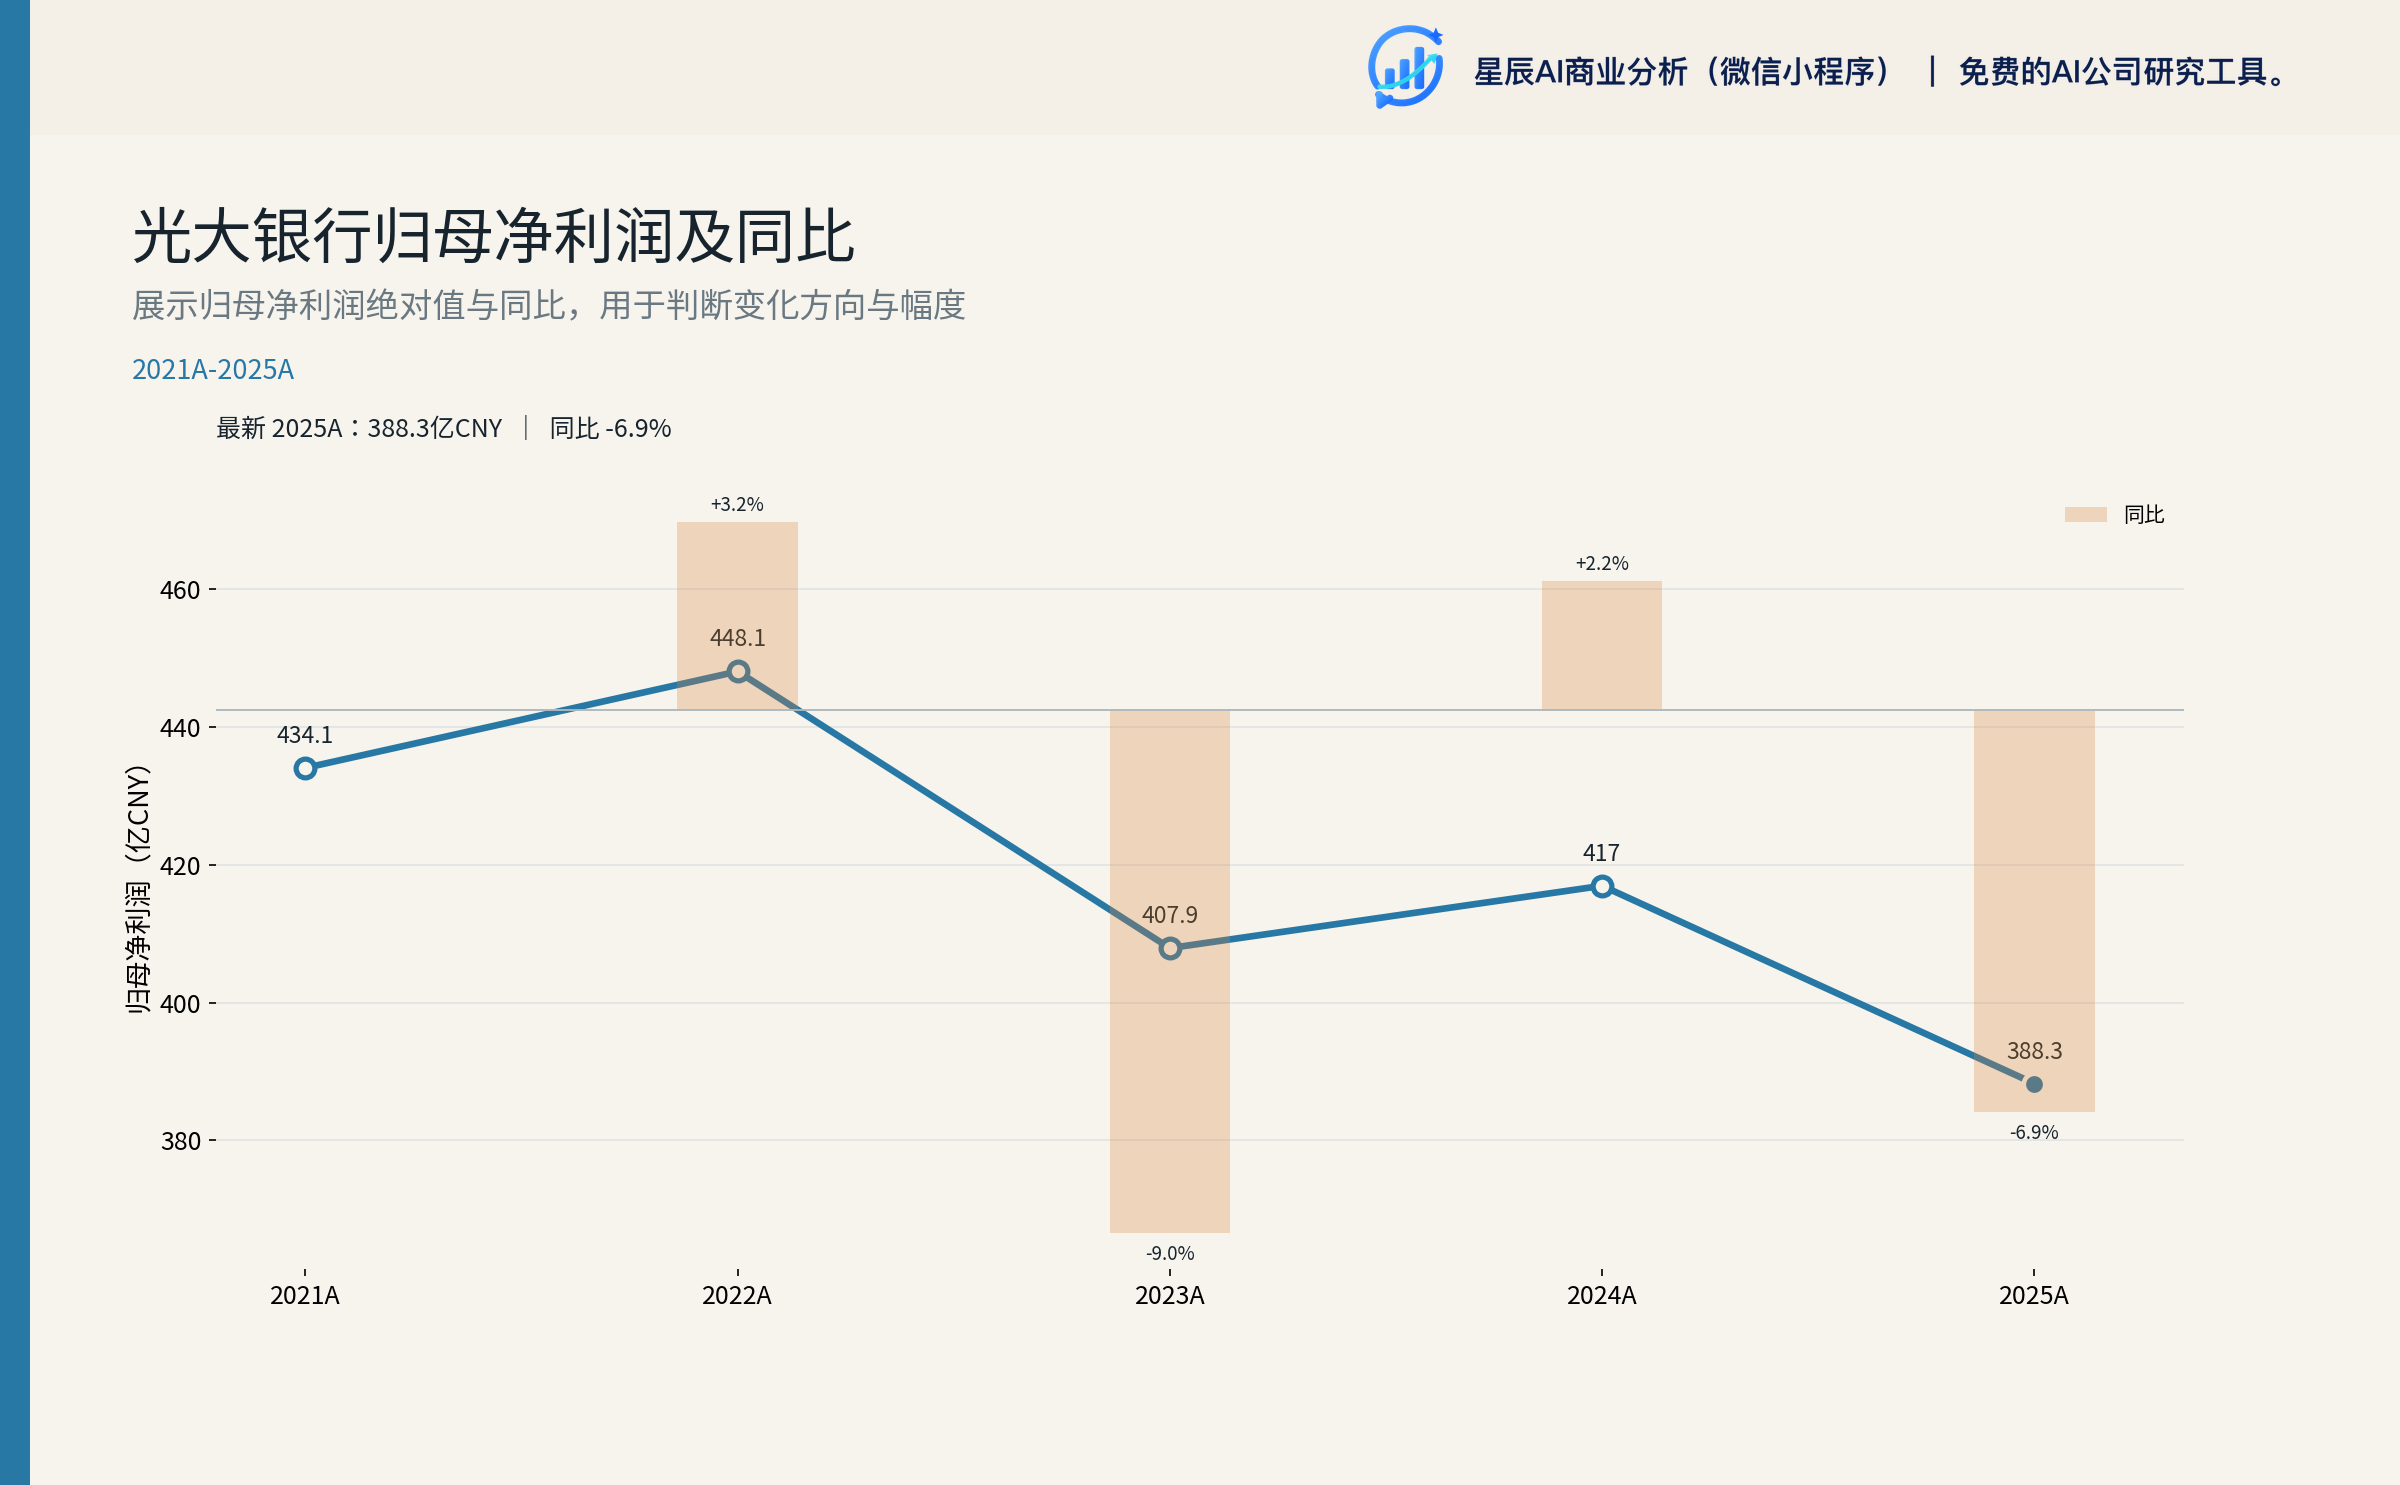The image size is (2400, 1485).
Task: Click the 同比 legend color swatch
Action: tap(2085, 514)
